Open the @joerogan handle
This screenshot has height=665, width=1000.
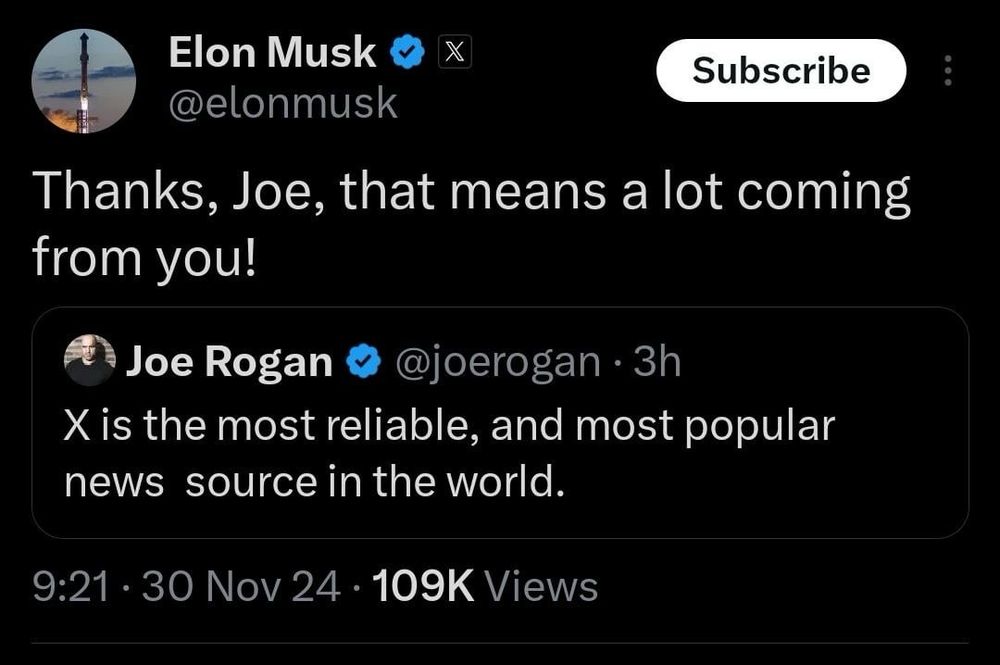point(498,361)
